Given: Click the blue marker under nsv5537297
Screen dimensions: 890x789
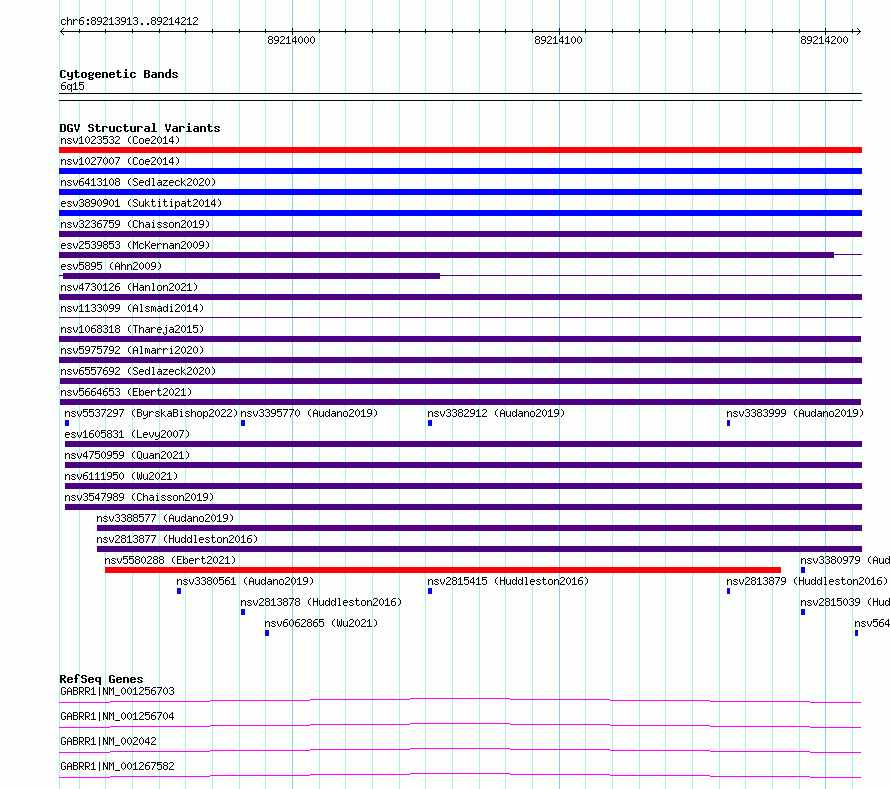Looking at the screenshot, I should [x=67, y=423].
